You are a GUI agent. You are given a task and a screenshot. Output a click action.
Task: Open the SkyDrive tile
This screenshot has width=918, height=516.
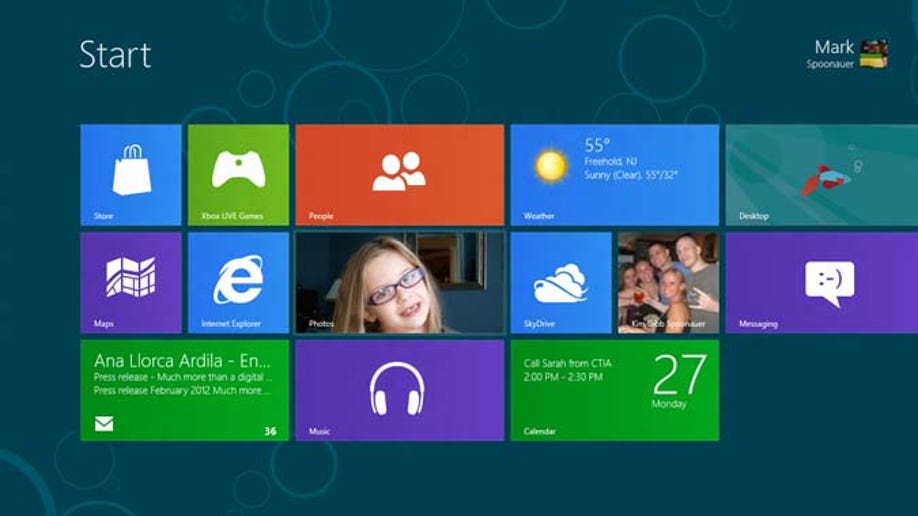click(x=561, y=282)
